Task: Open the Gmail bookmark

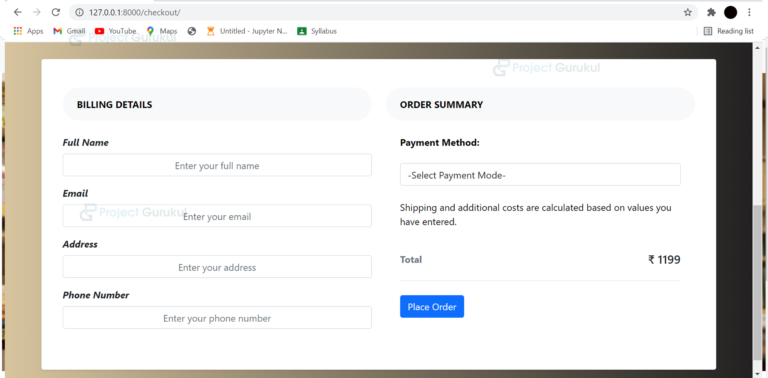Action: pos(69,31)
